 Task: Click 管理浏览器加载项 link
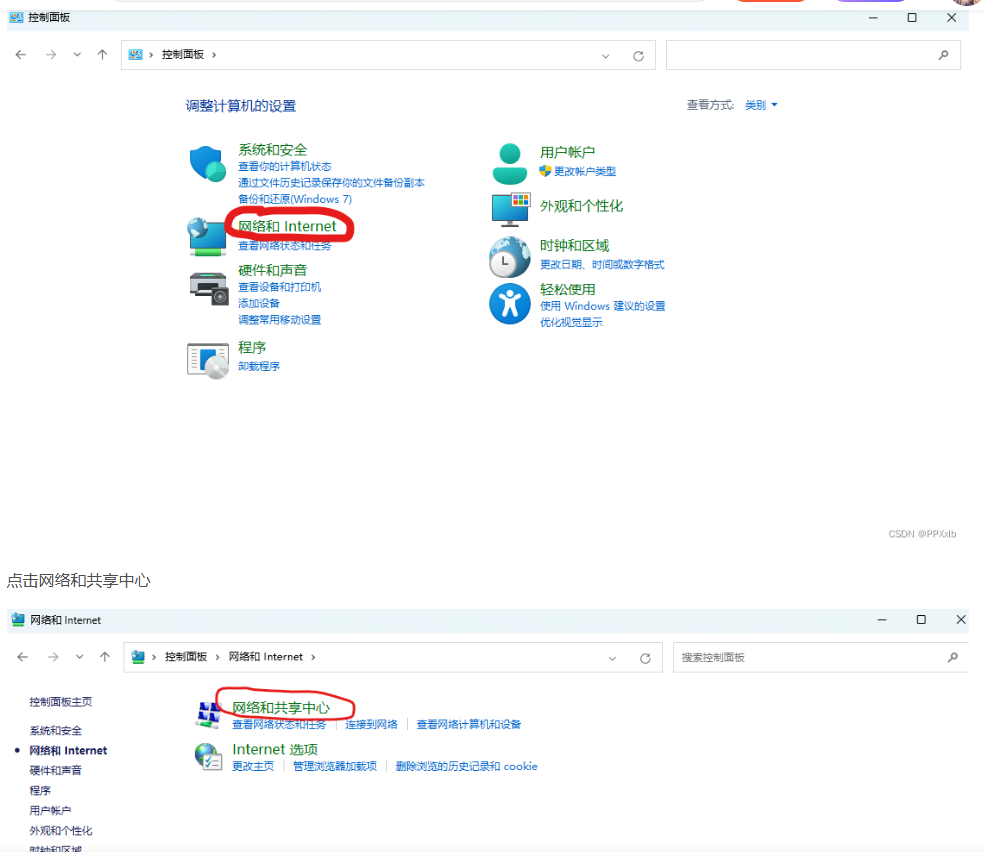click(335, 766)
